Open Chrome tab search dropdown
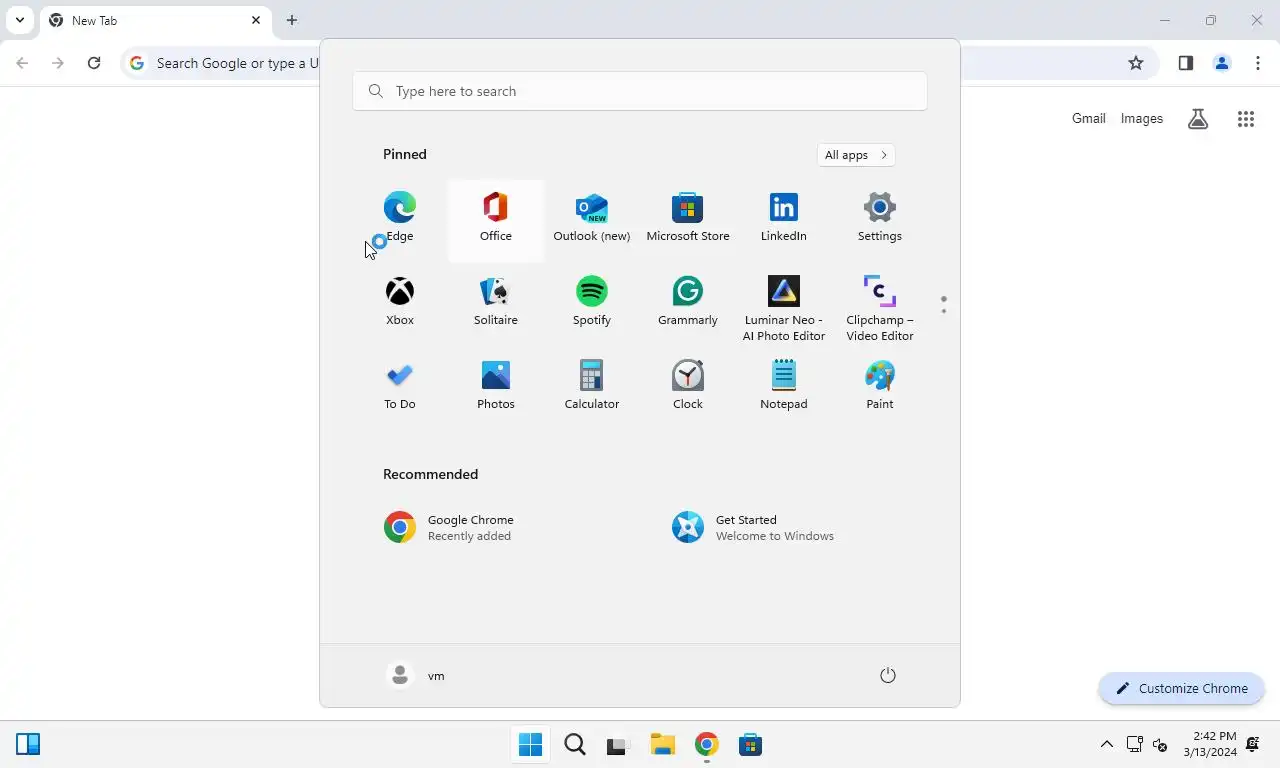The height and width of the screenshot is (768, 1280). tap(19, 20)
